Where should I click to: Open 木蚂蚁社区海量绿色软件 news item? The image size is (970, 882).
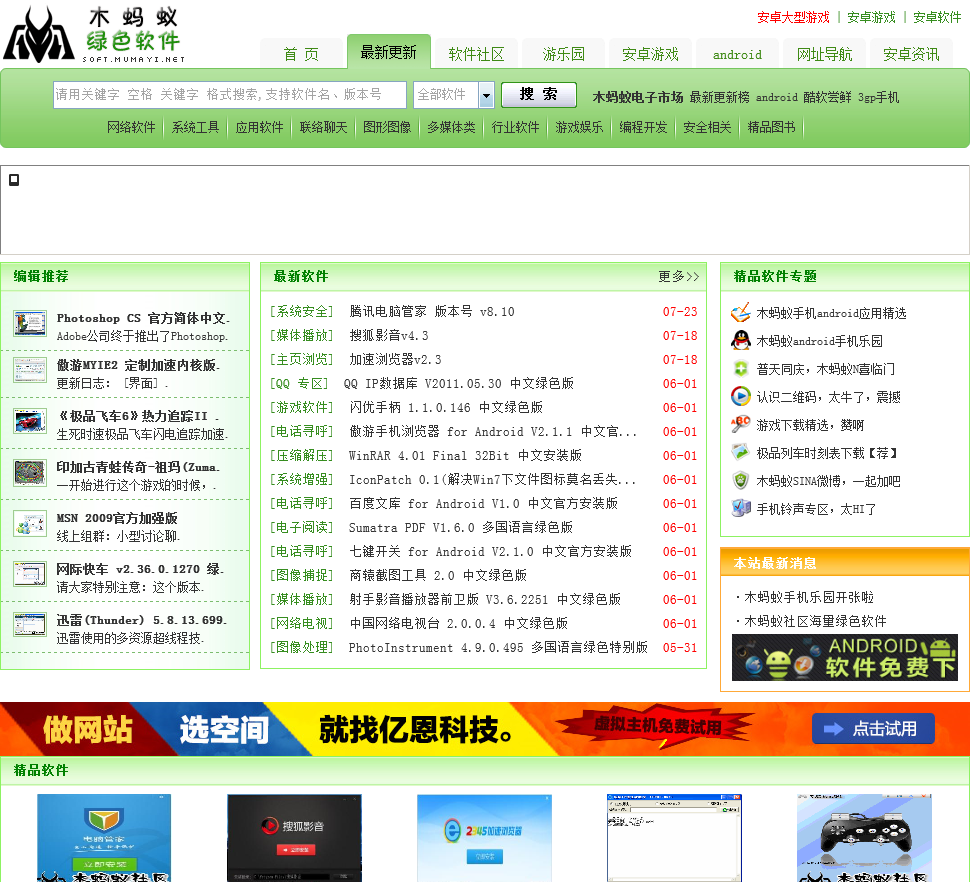click(x=815, y=622)
